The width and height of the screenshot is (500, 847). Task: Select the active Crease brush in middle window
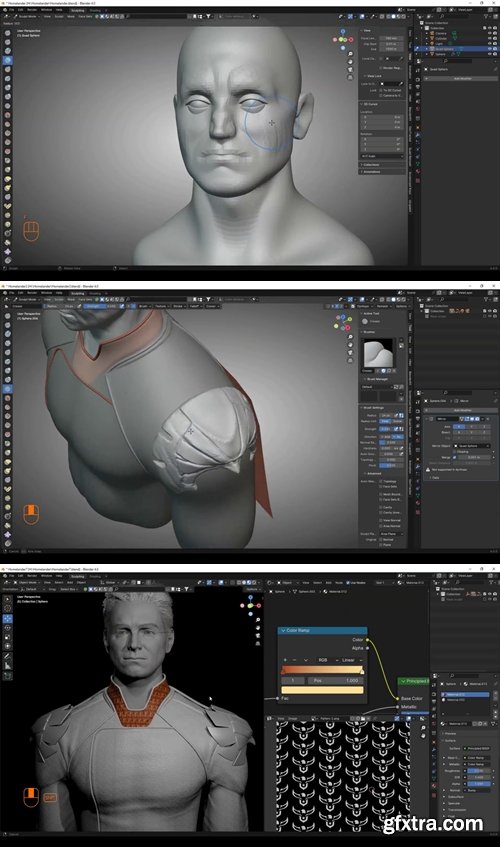[8, 388]
